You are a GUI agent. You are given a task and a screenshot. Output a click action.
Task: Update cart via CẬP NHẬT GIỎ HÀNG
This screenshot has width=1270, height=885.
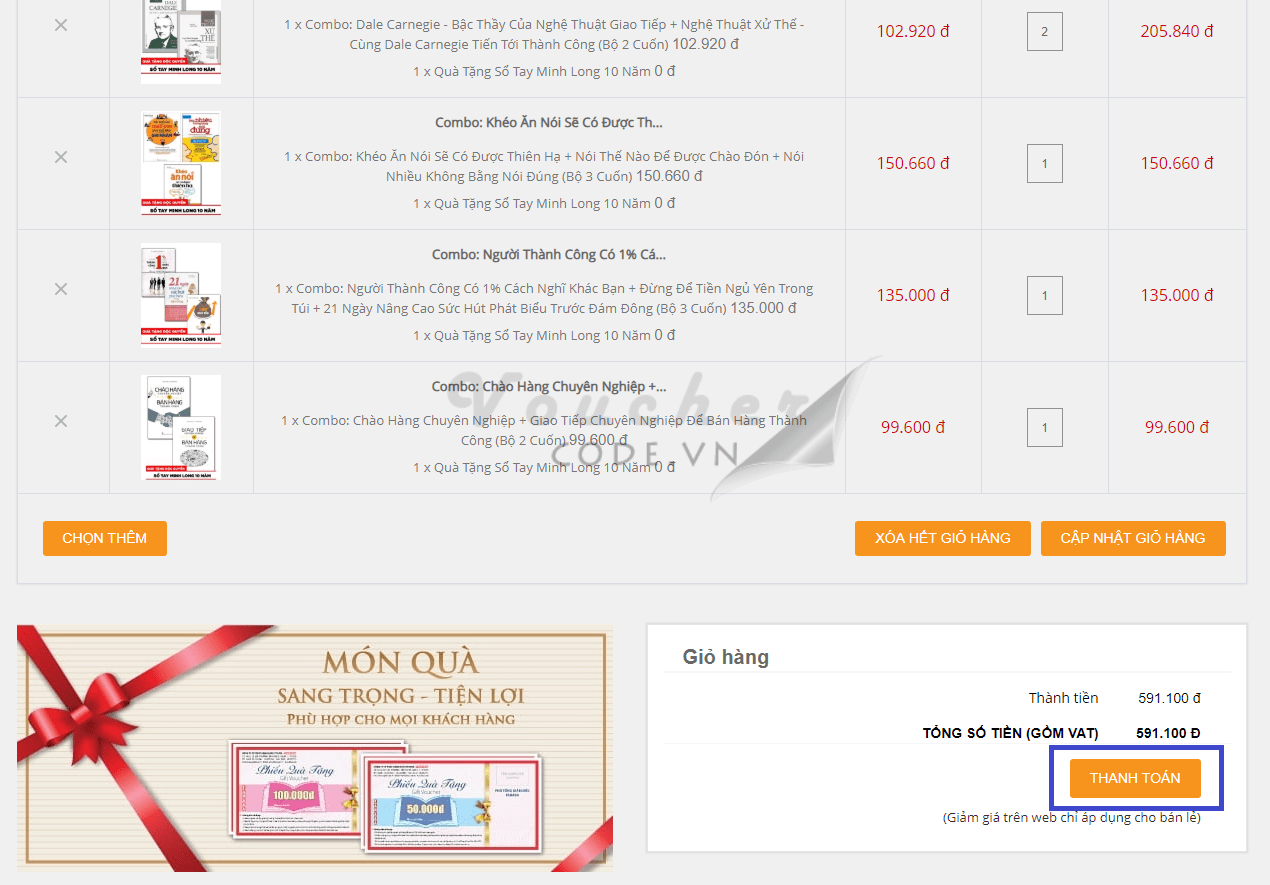click(x=1133, y=538)
